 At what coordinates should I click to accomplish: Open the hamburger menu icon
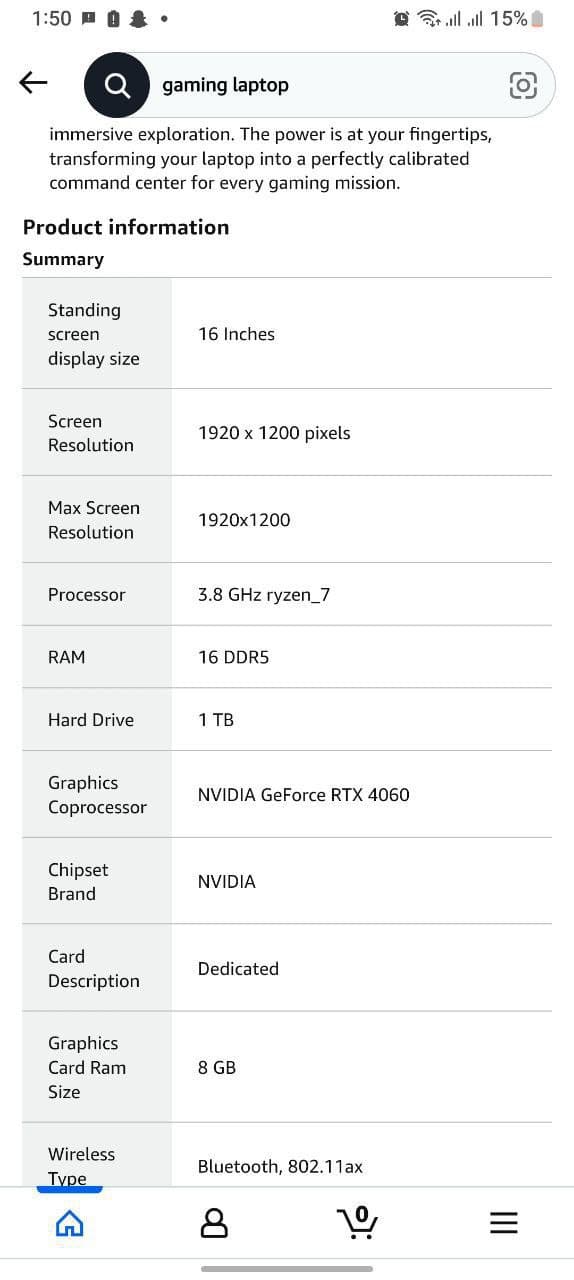click(x=504, y=1223)
